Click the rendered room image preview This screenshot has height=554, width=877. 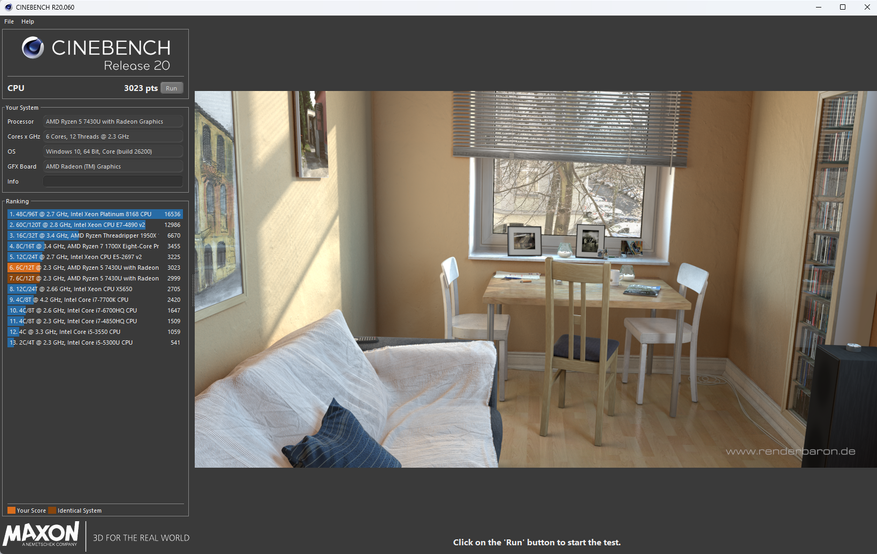pyautogui.click(x=535, y=280)
